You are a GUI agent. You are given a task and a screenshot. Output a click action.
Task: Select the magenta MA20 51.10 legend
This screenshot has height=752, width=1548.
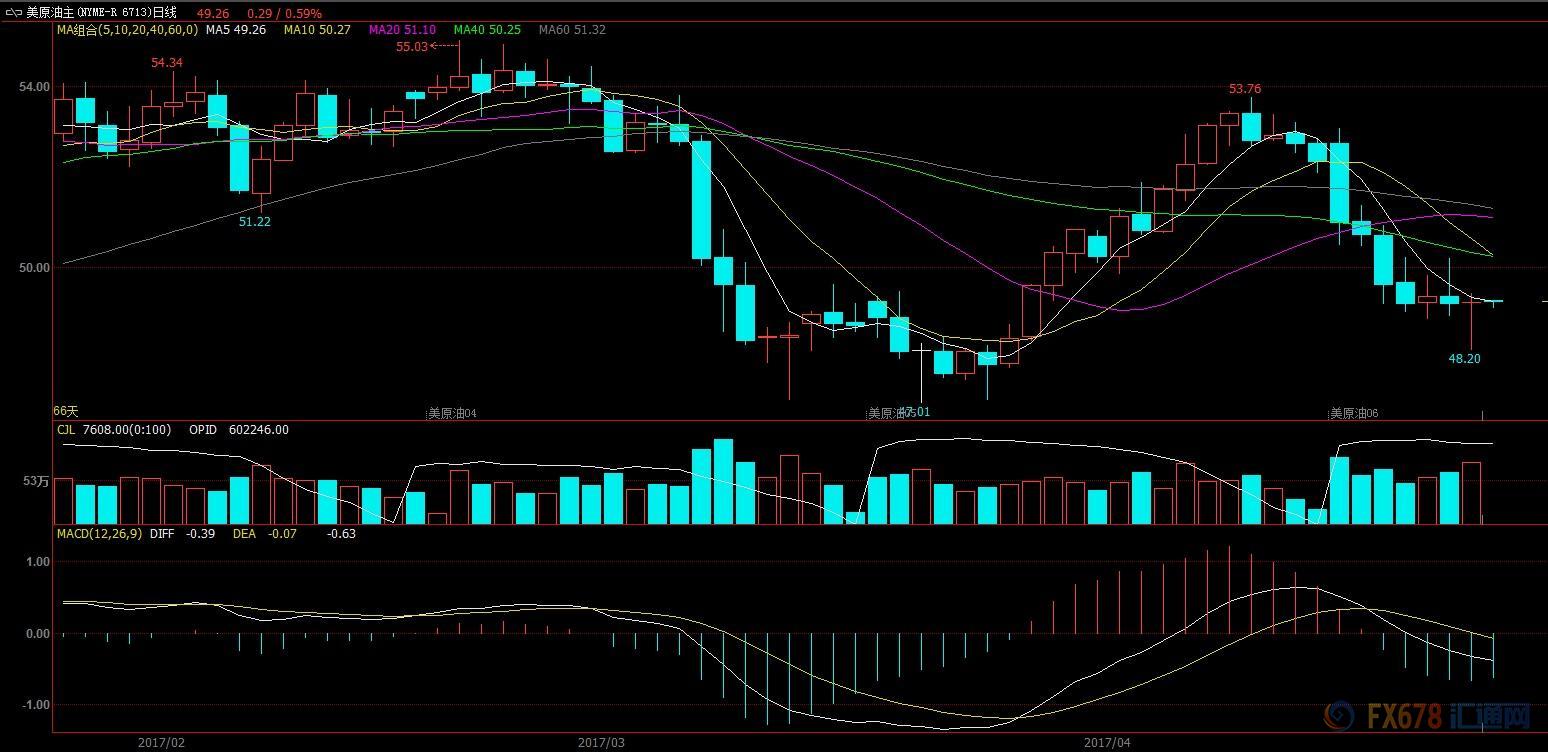point(402,30)
